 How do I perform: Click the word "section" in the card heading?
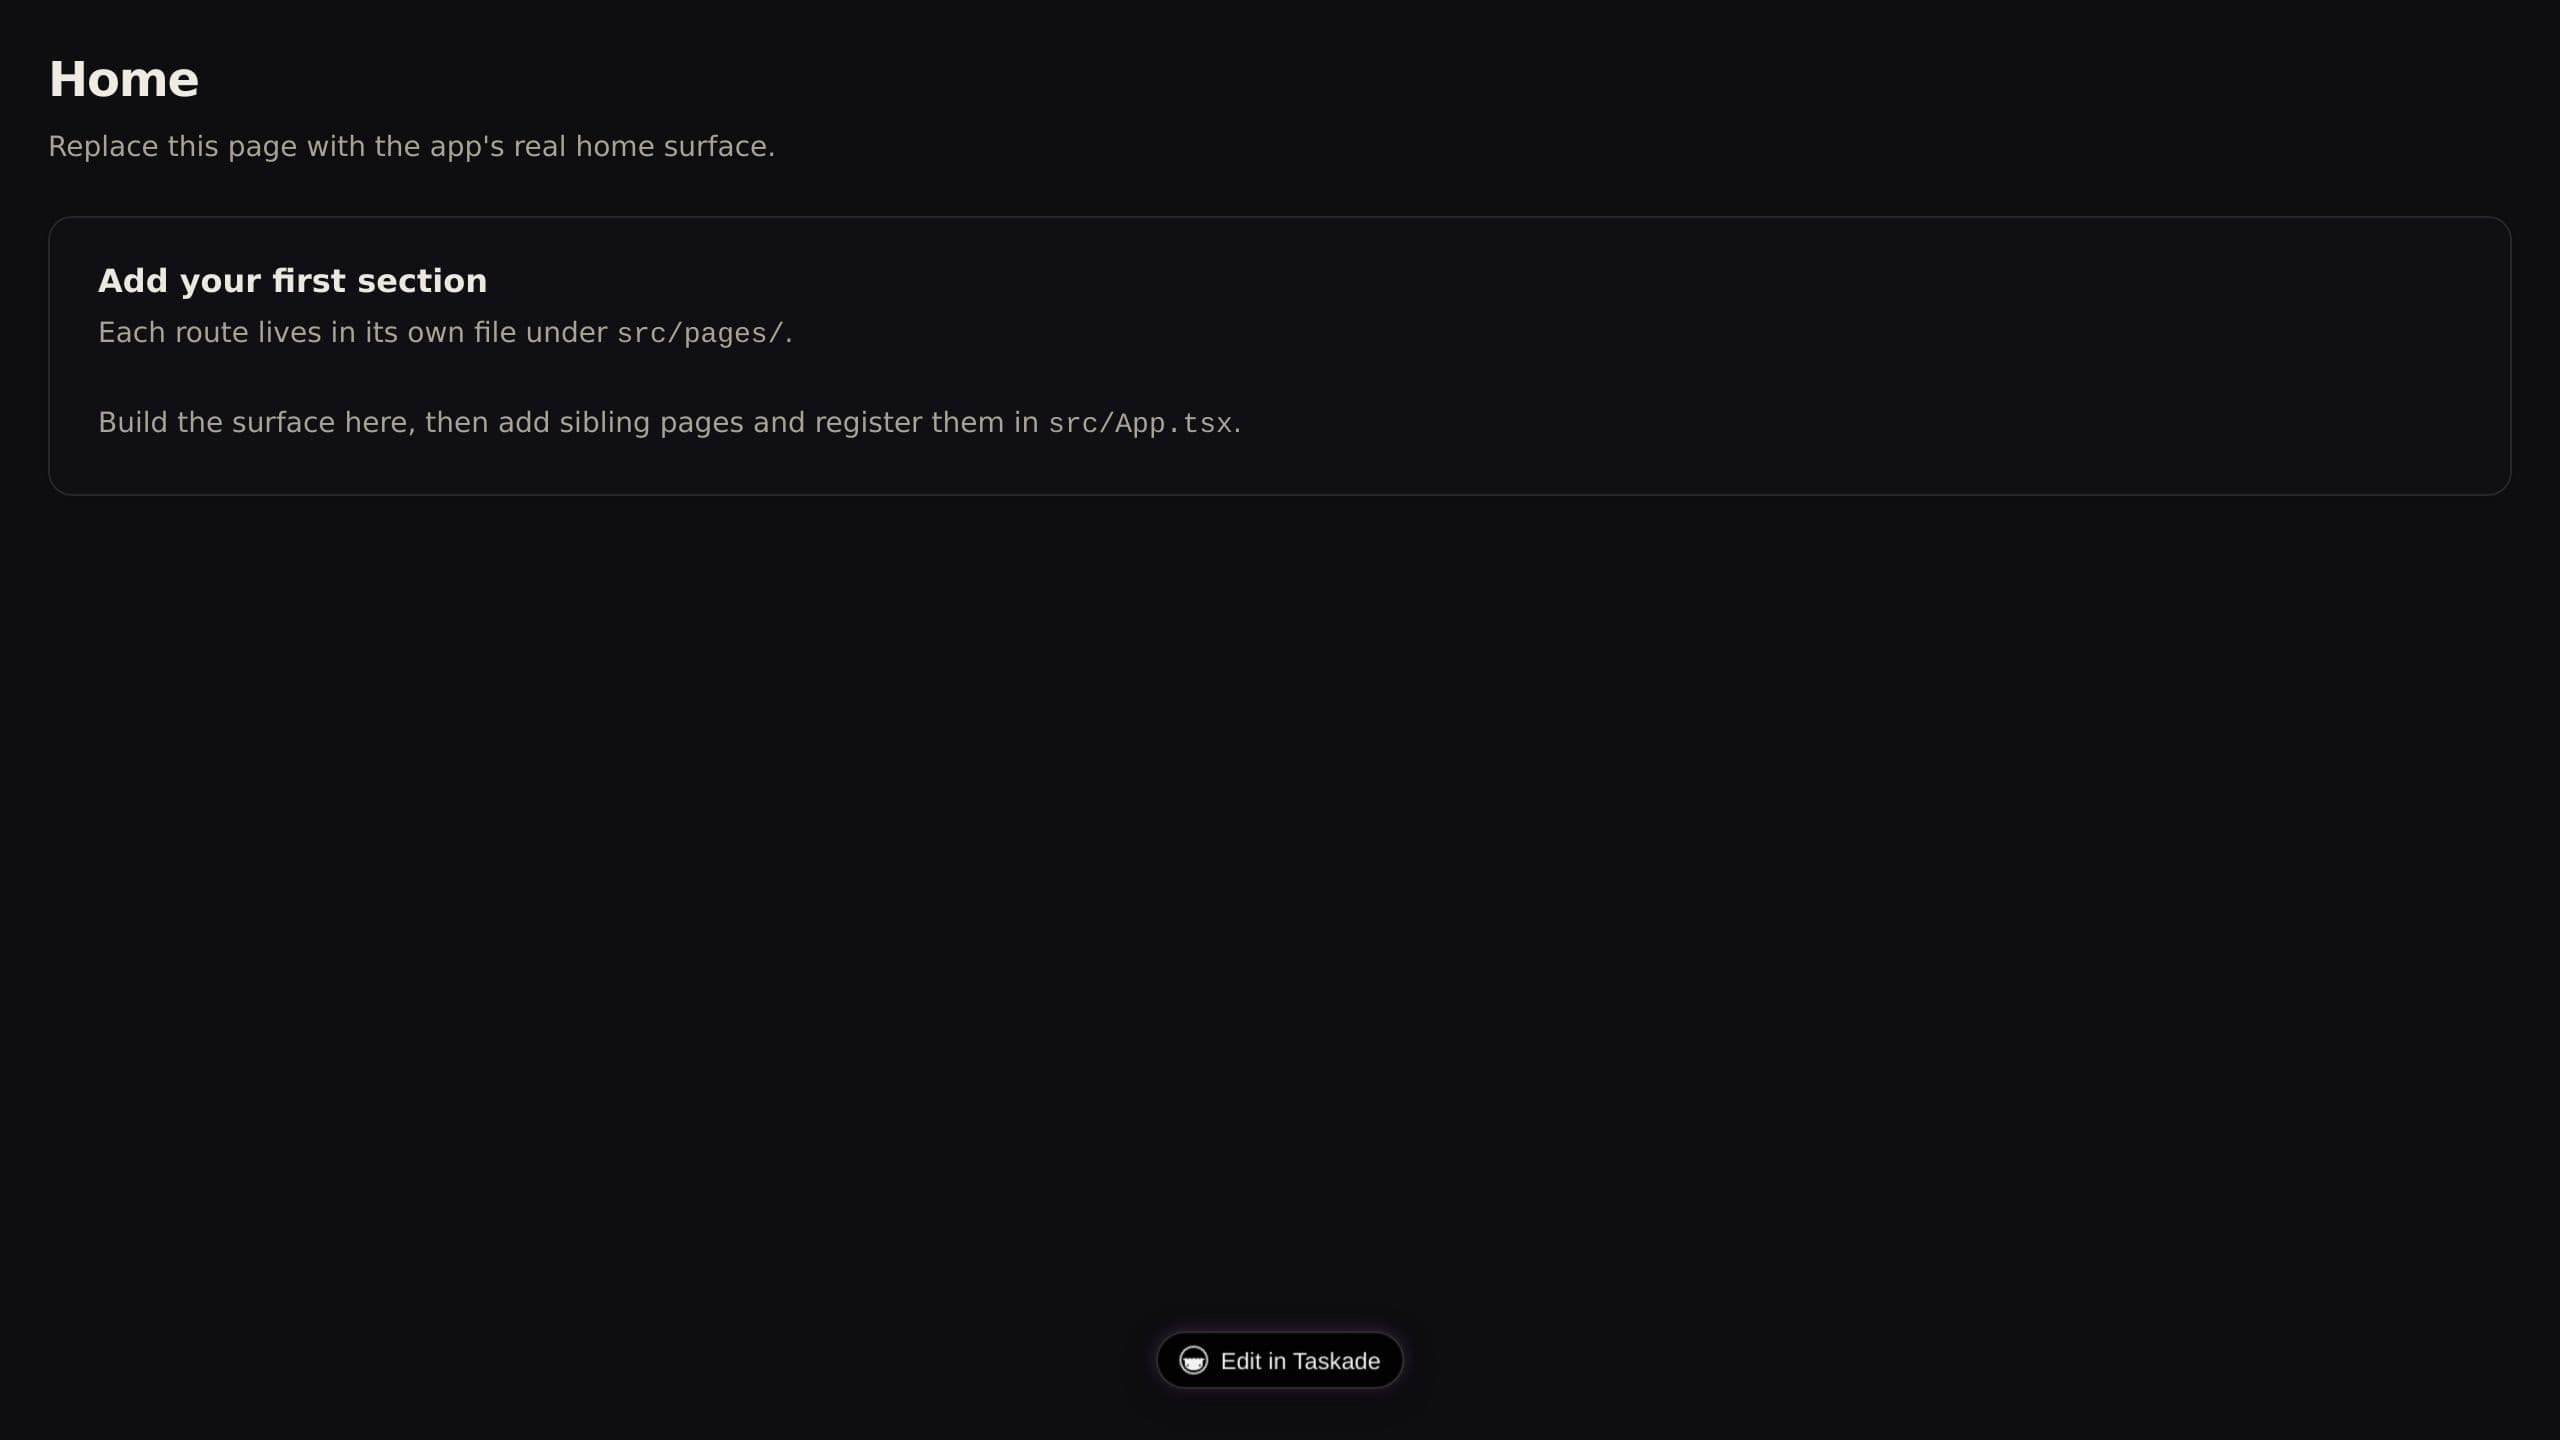pos(422,281)
